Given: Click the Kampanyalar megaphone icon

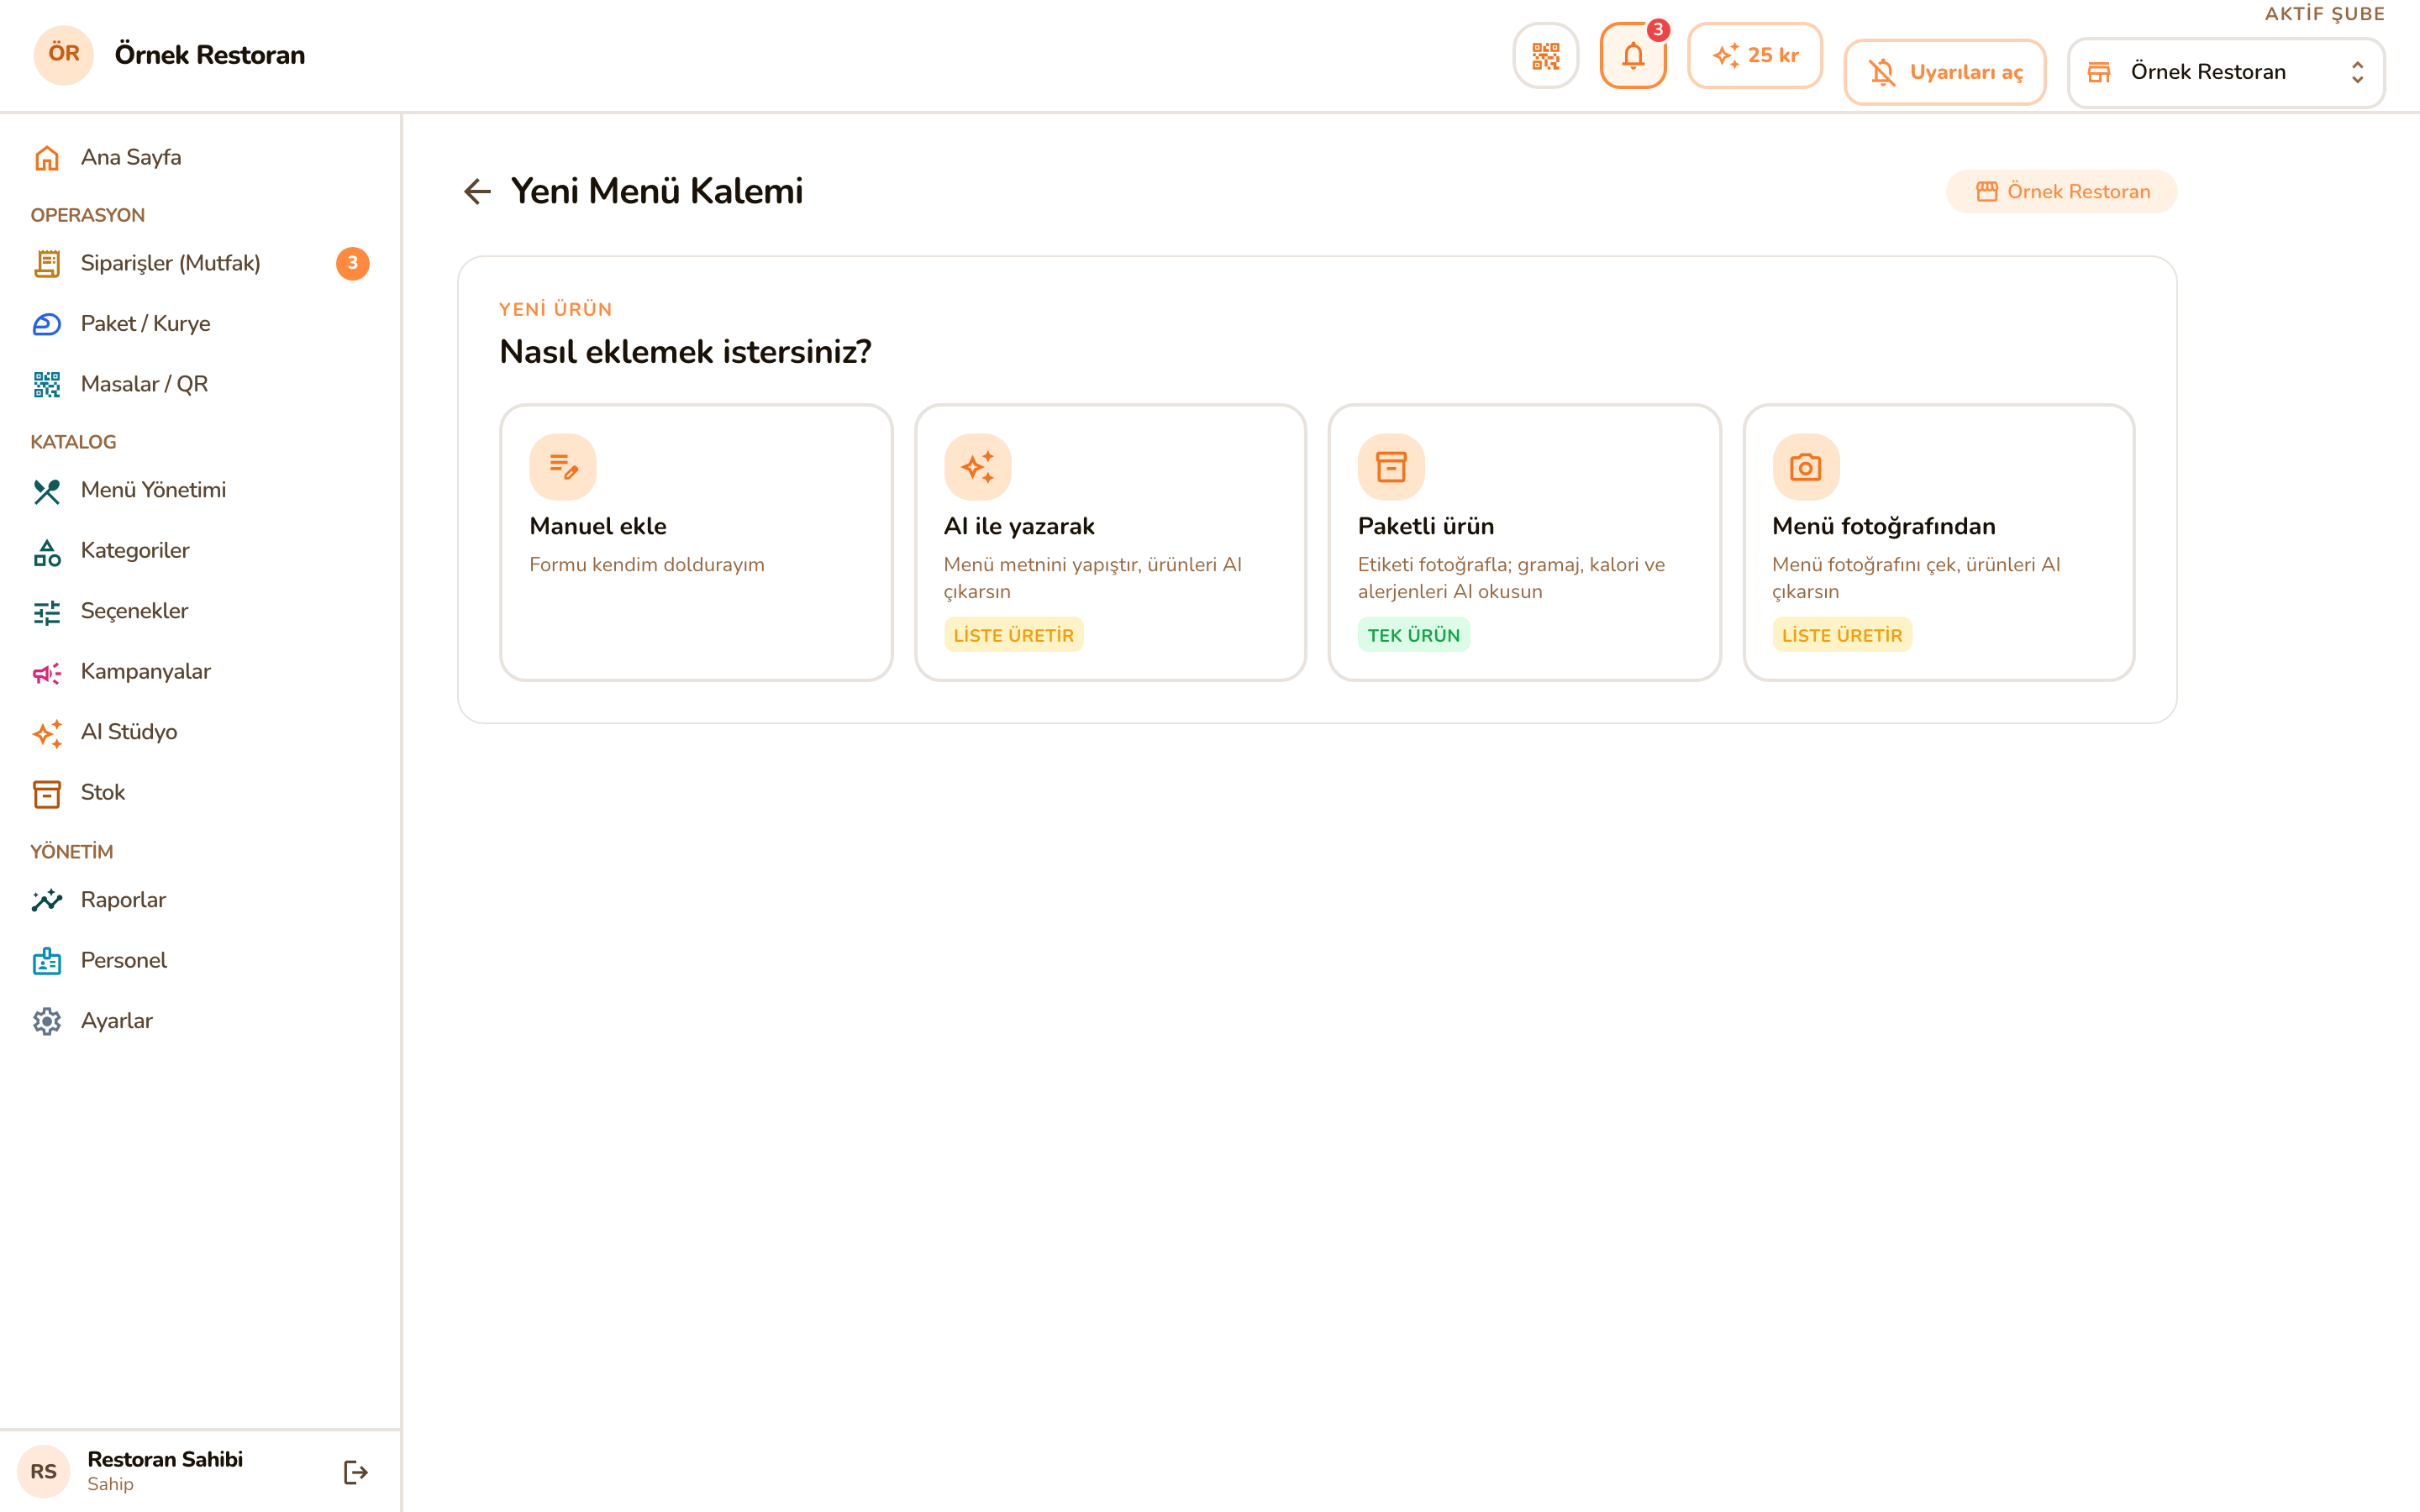Looking at the screenshot, I should [x=47, y=672].
